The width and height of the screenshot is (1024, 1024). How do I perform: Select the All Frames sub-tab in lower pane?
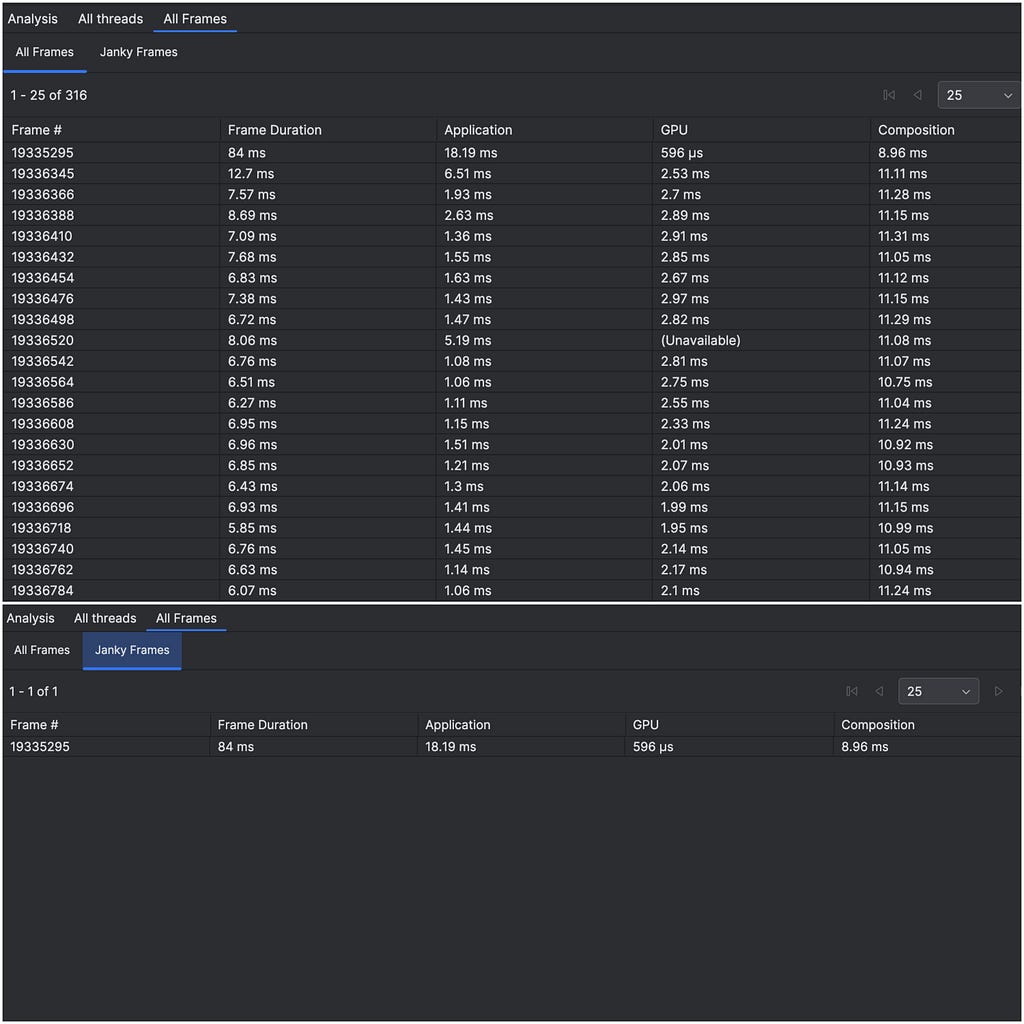coord(42,650)
